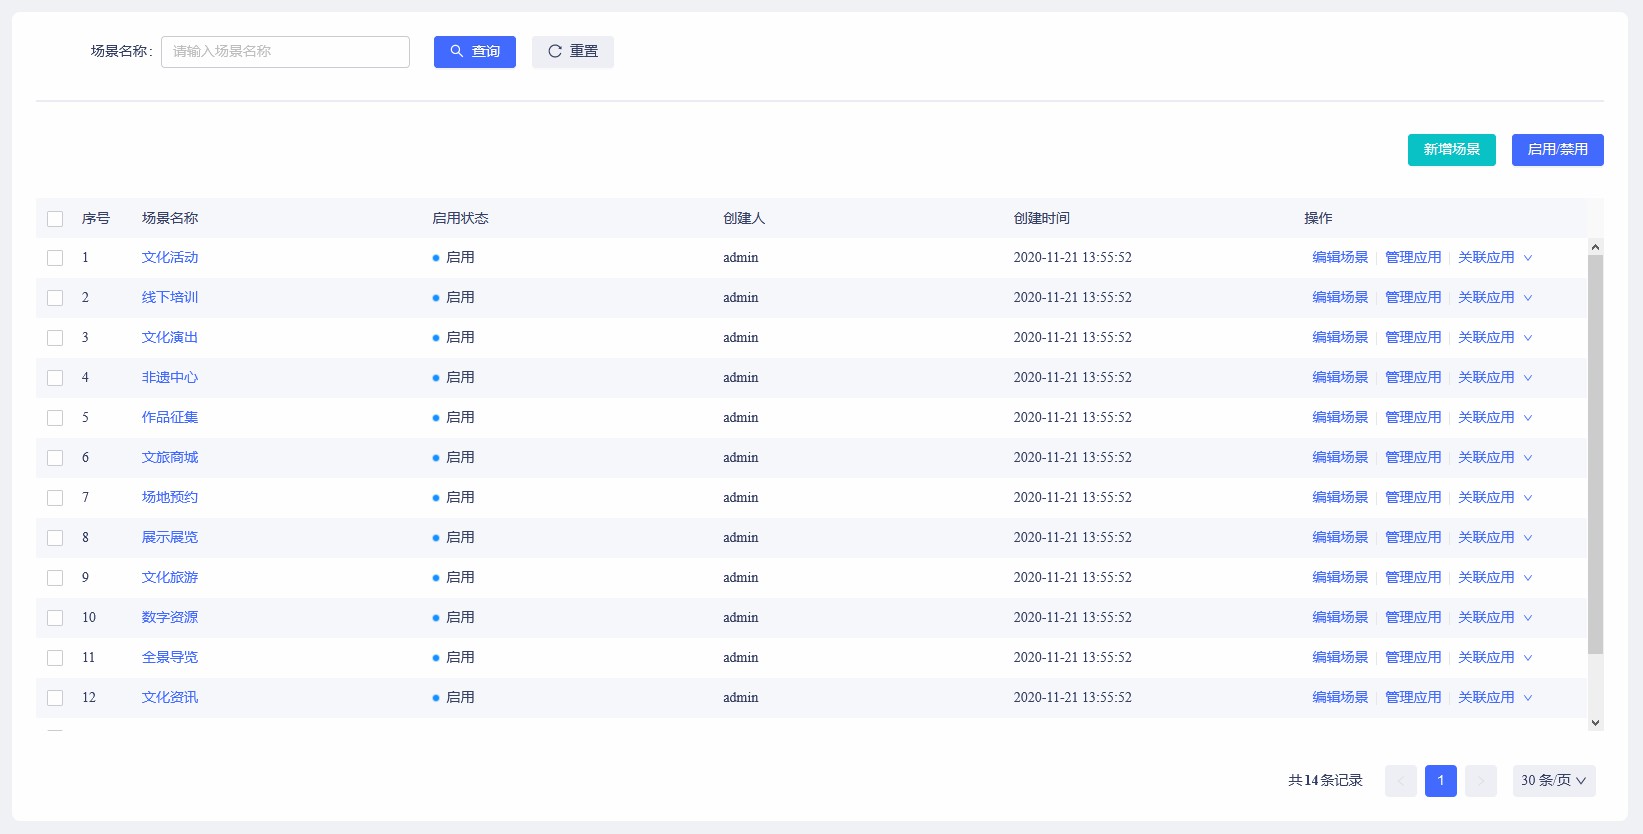Image resolution: width=1643 pixels, height=834 pixels.
Task: Open the 全景导览 scene name link
Action: point(170,657)
